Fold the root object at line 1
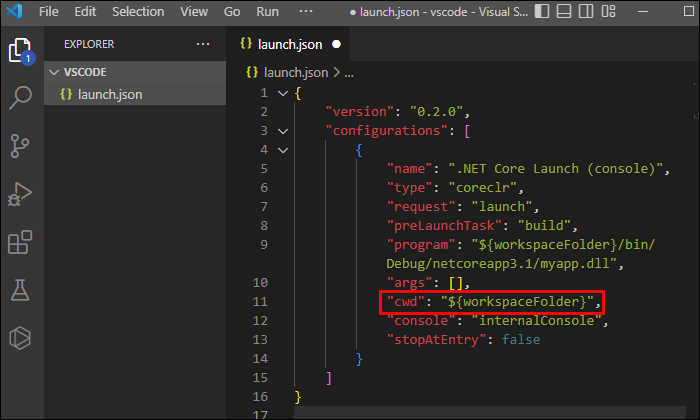The width and height of the screenshot is (700, 420). 282,93
